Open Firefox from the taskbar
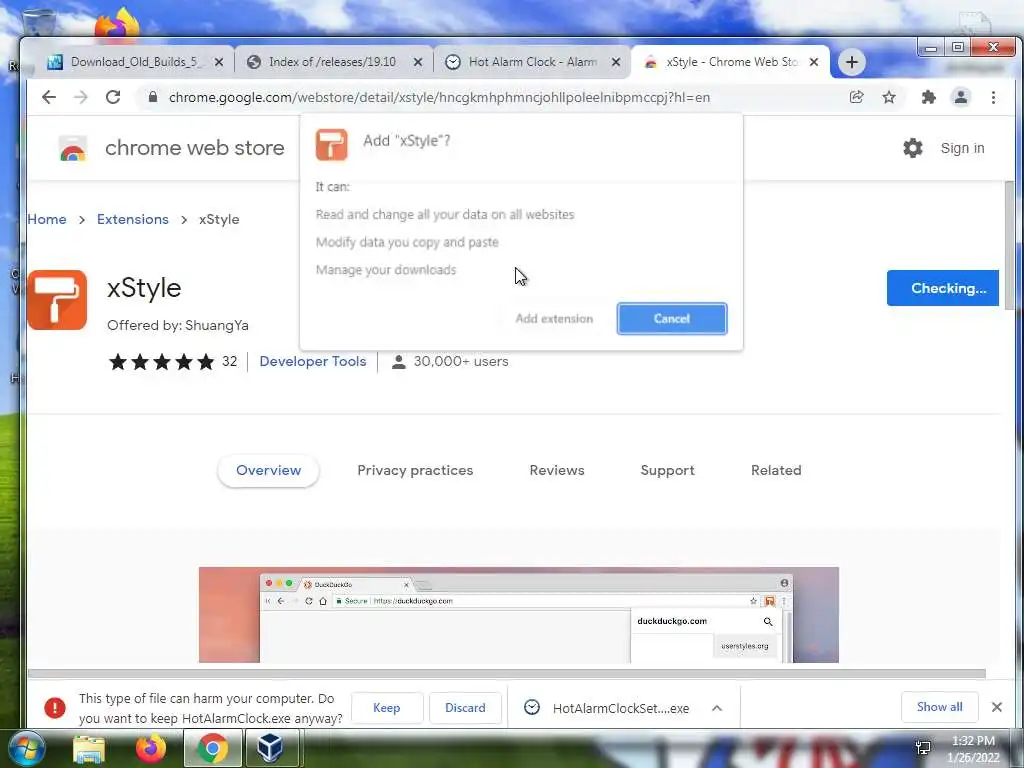 point(151,750)
